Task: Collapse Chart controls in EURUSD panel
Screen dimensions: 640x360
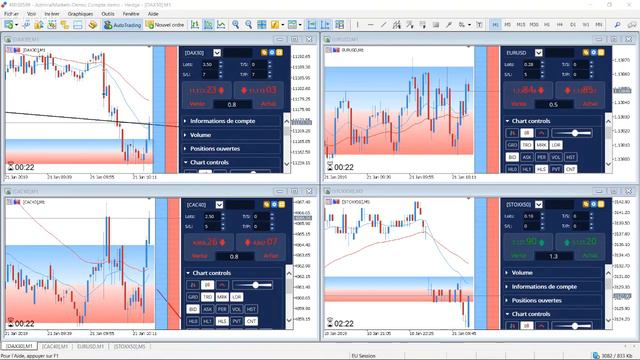Action: pos(553,121)
